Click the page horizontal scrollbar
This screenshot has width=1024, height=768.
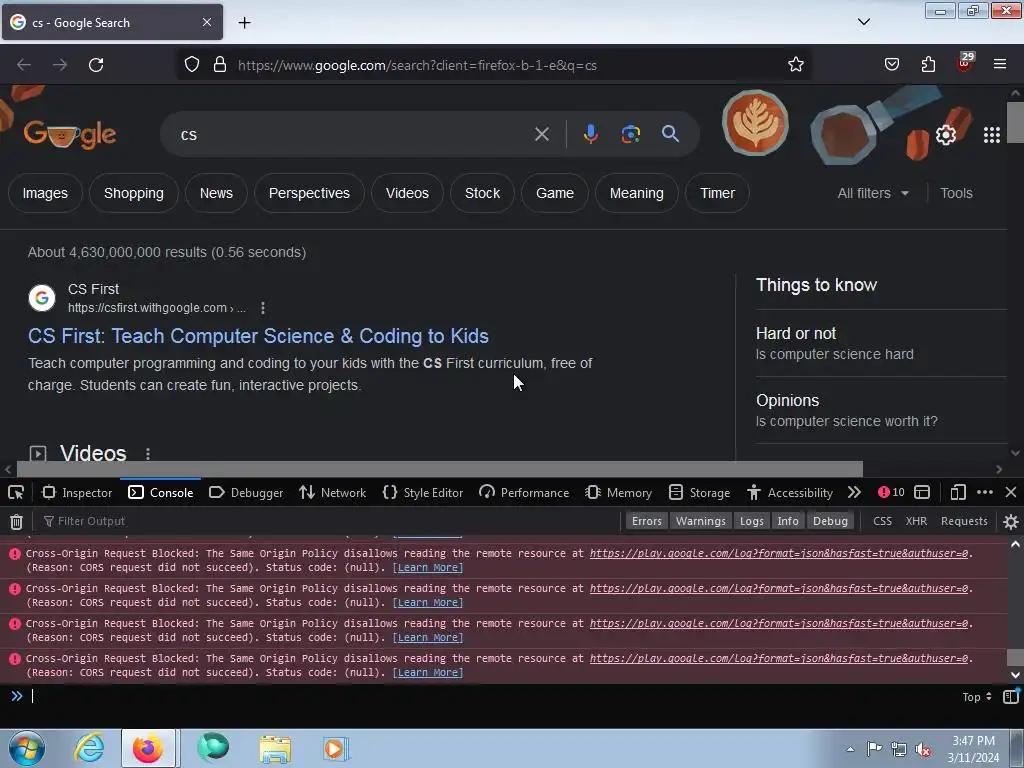pos(440,469)
